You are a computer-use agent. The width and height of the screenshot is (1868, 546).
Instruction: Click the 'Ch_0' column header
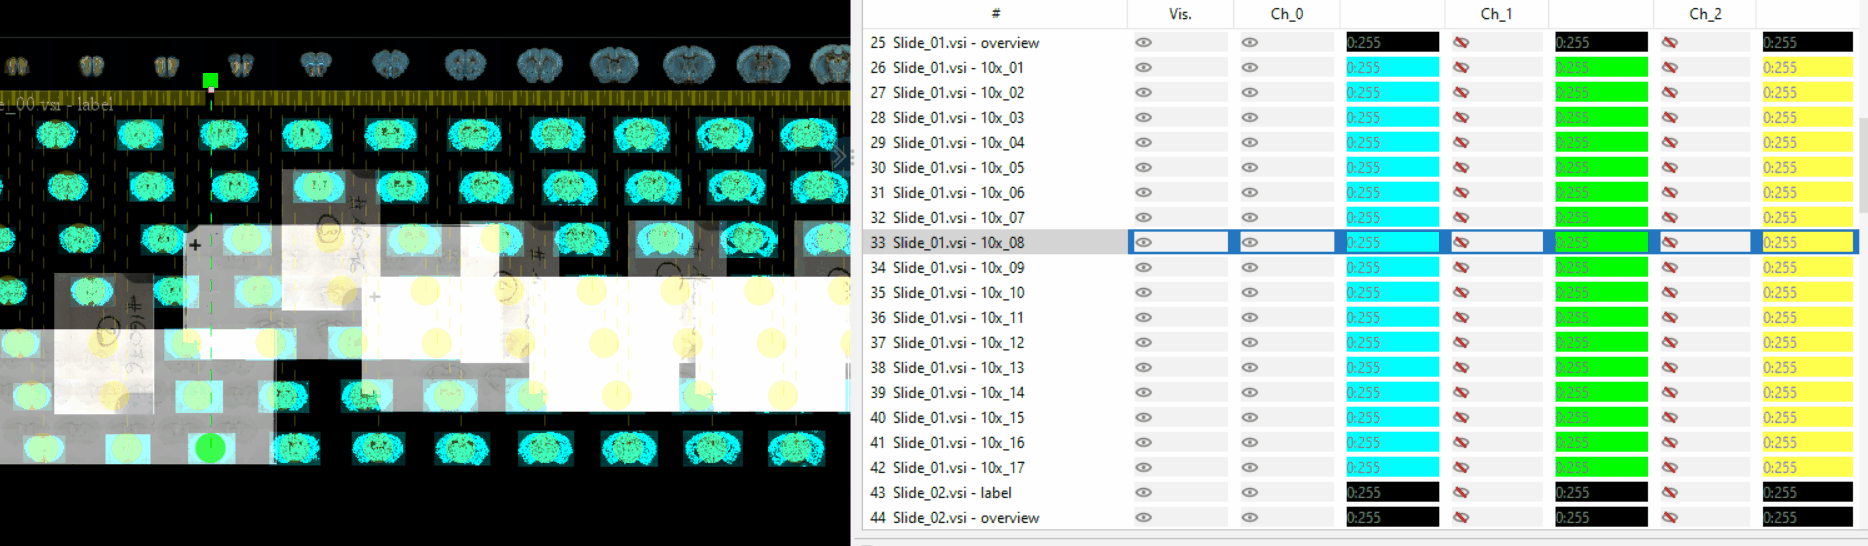click(1287, 14)
